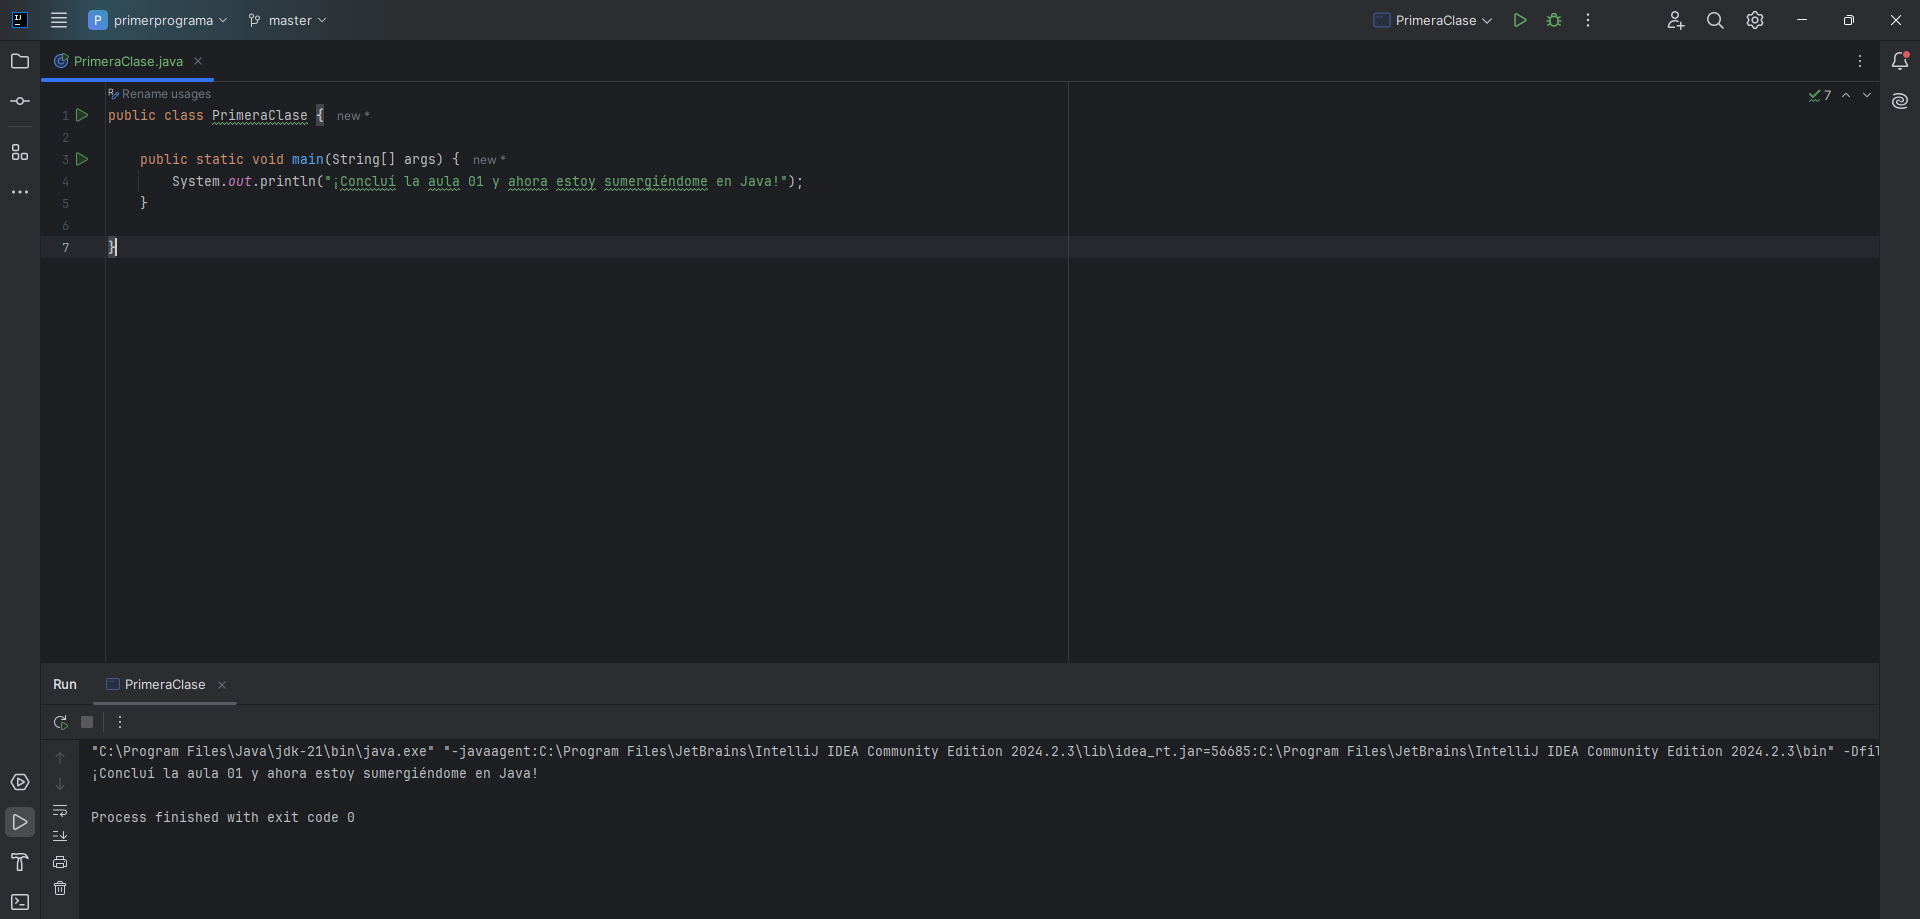This screenshot has width=1920, height=919.
Task: Minimize the IntelliJ window
Action: (1802, 20)
